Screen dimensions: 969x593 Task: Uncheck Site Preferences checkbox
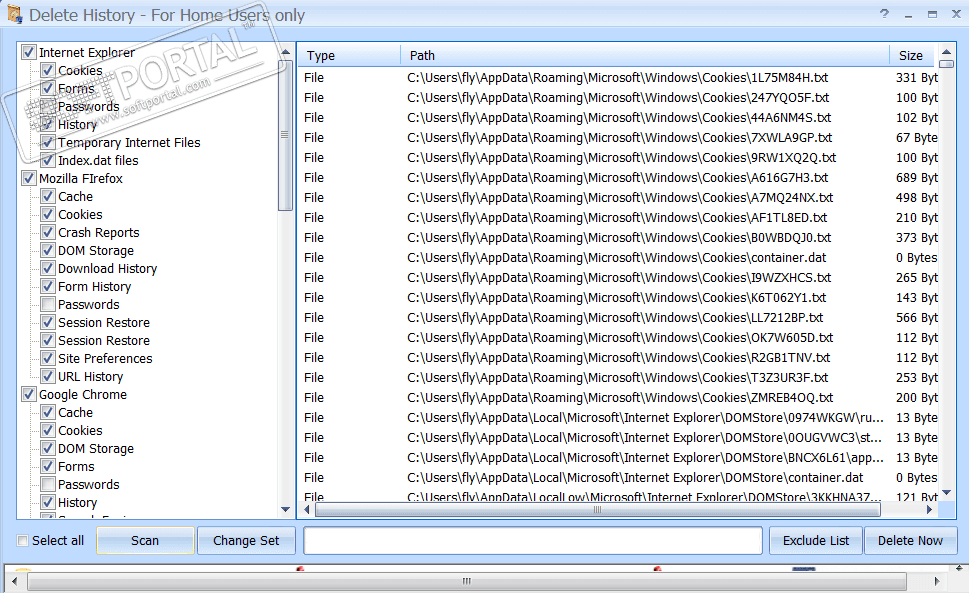[48, 358]
